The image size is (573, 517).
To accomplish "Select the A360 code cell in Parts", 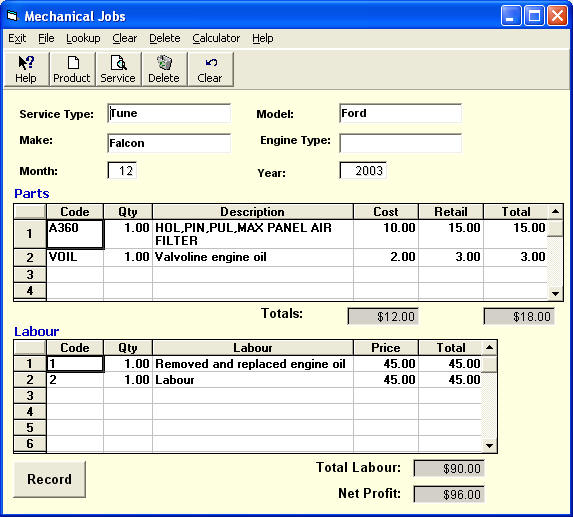I will tap(75, 234).
